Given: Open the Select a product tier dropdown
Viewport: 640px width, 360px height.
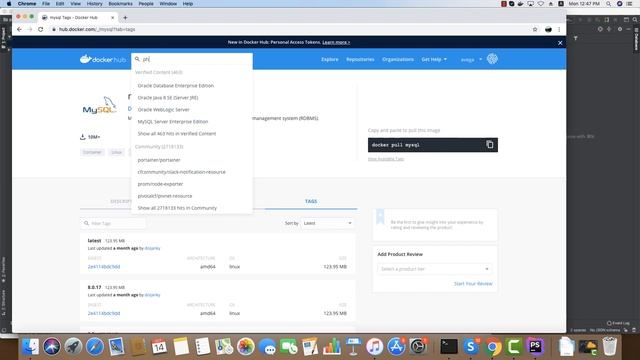Looking at the screenshot, I should tap(435, 269).
